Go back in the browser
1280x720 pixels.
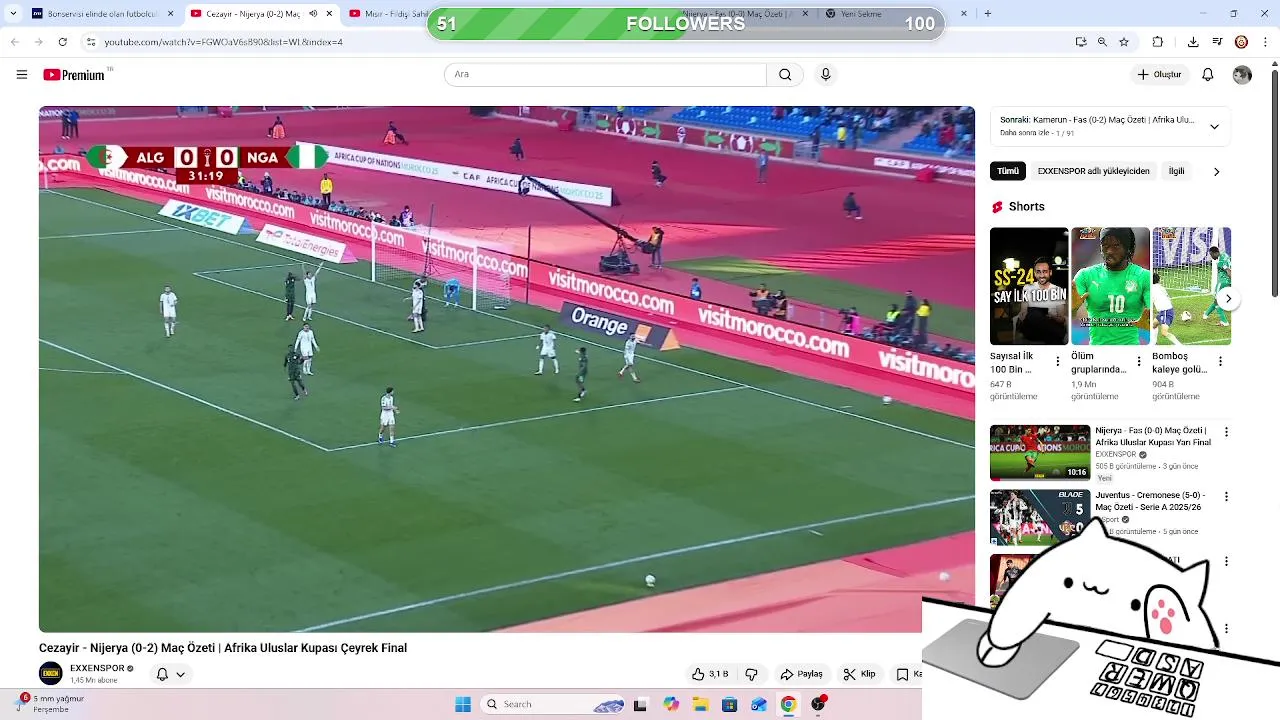pos(14,42)
